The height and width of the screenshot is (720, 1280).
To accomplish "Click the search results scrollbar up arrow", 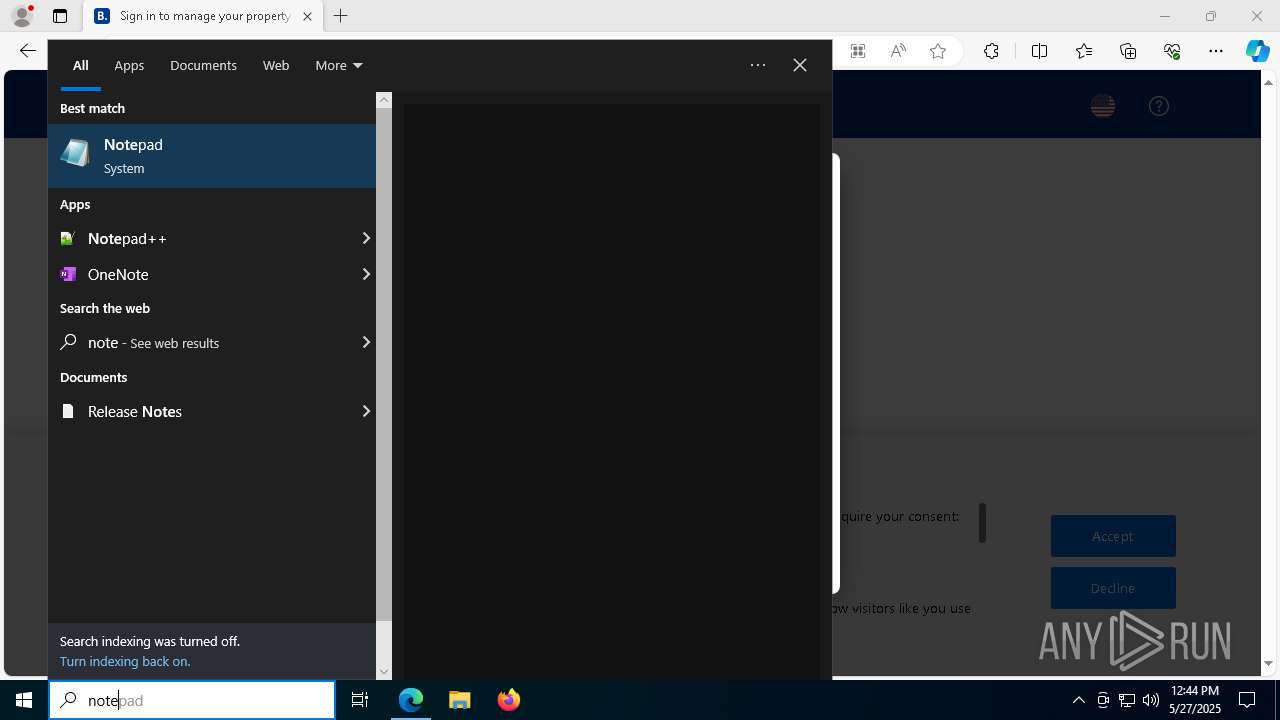I will coord(384,100).
